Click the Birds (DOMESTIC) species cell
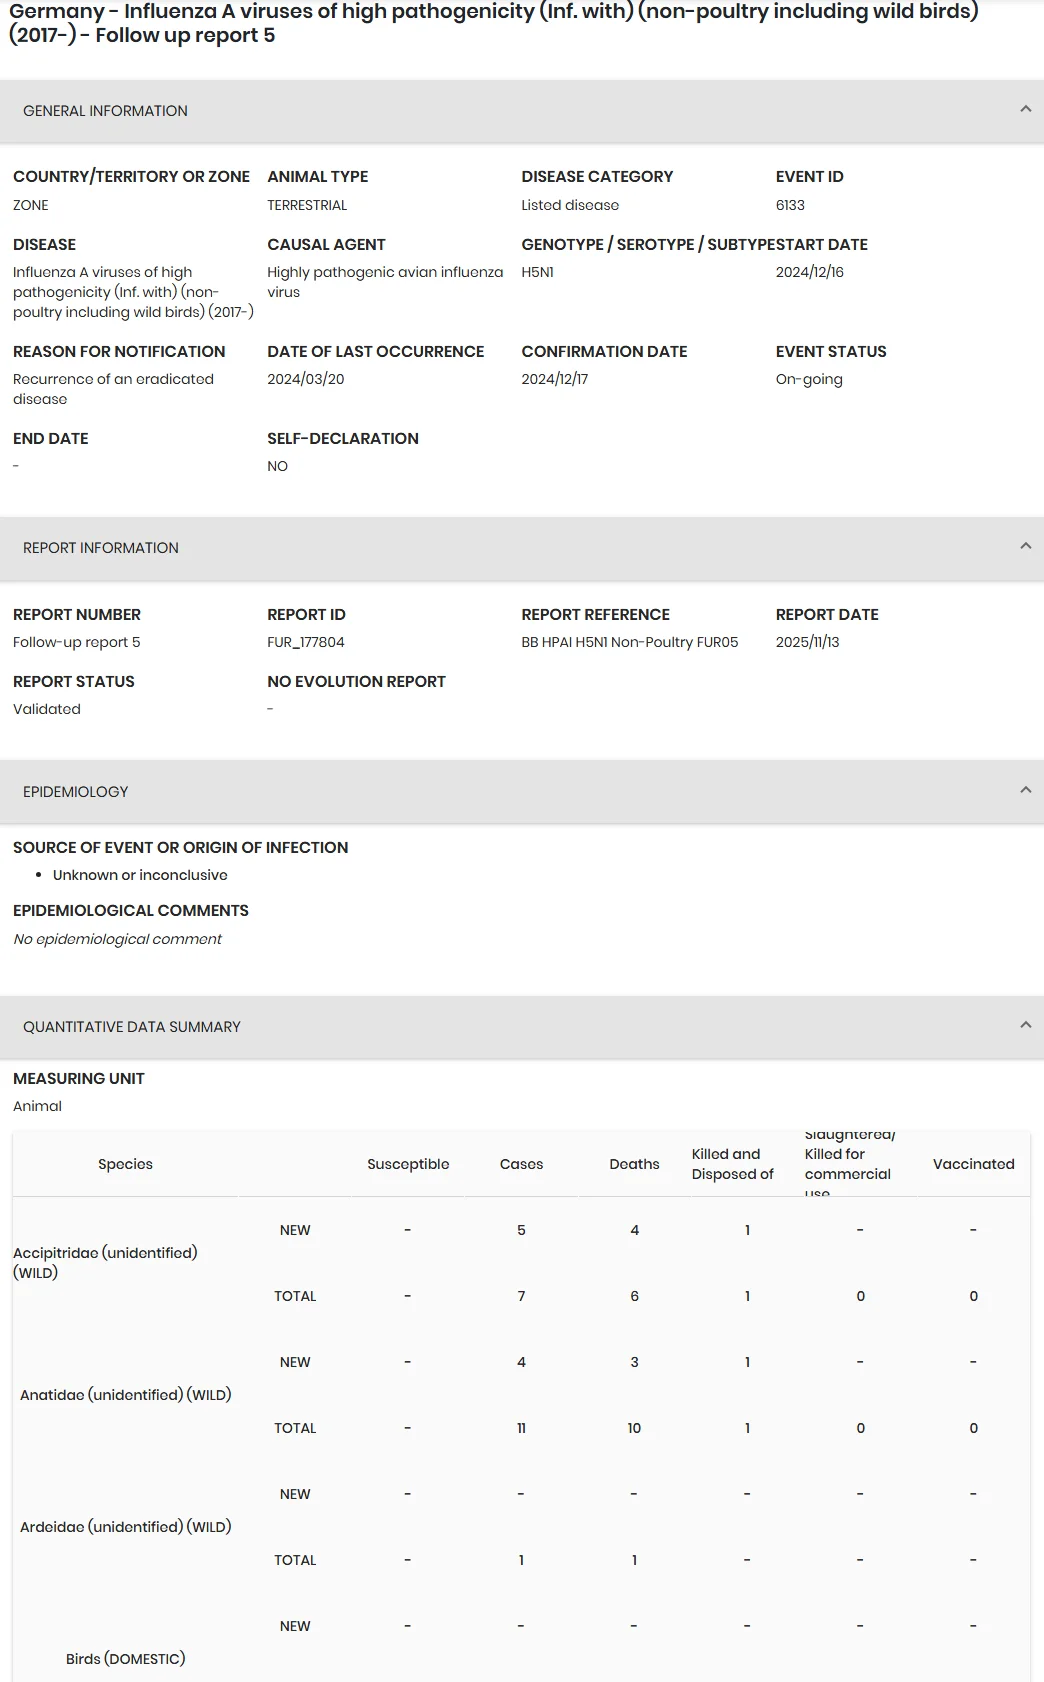 coord(125,1659)
